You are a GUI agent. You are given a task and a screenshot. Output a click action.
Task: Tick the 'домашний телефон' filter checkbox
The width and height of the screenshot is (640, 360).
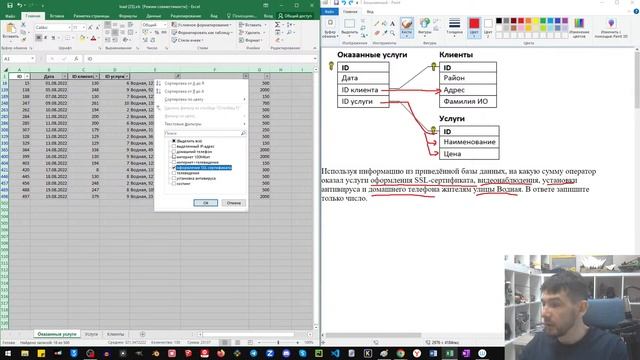click(x=174, y=151)
